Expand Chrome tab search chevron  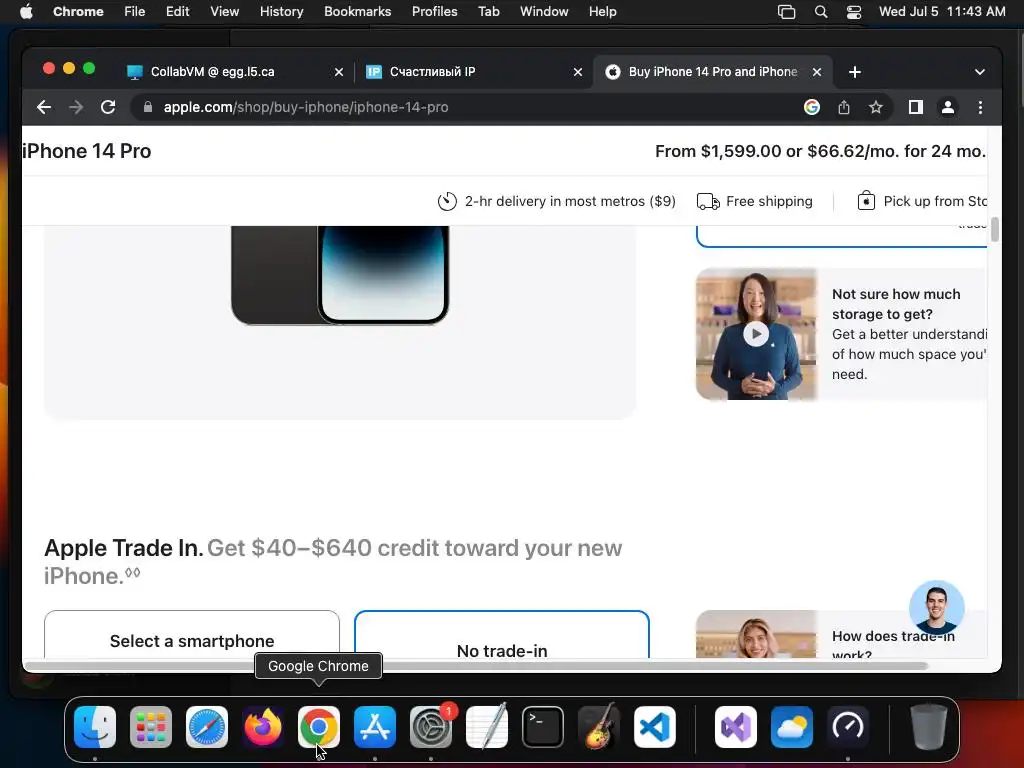point(980,72)
